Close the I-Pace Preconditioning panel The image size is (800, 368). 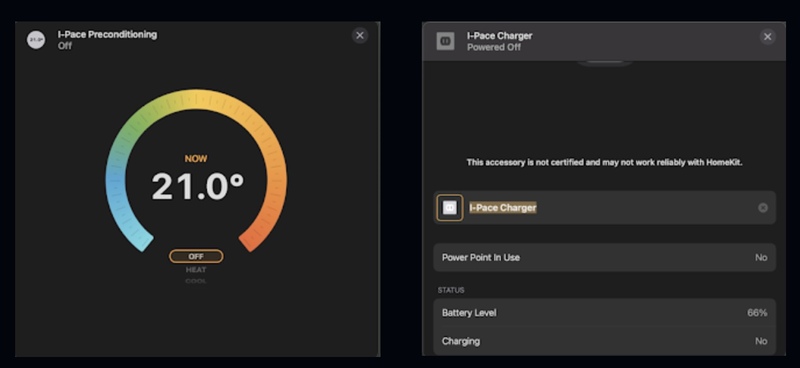[x=360, y=35]
